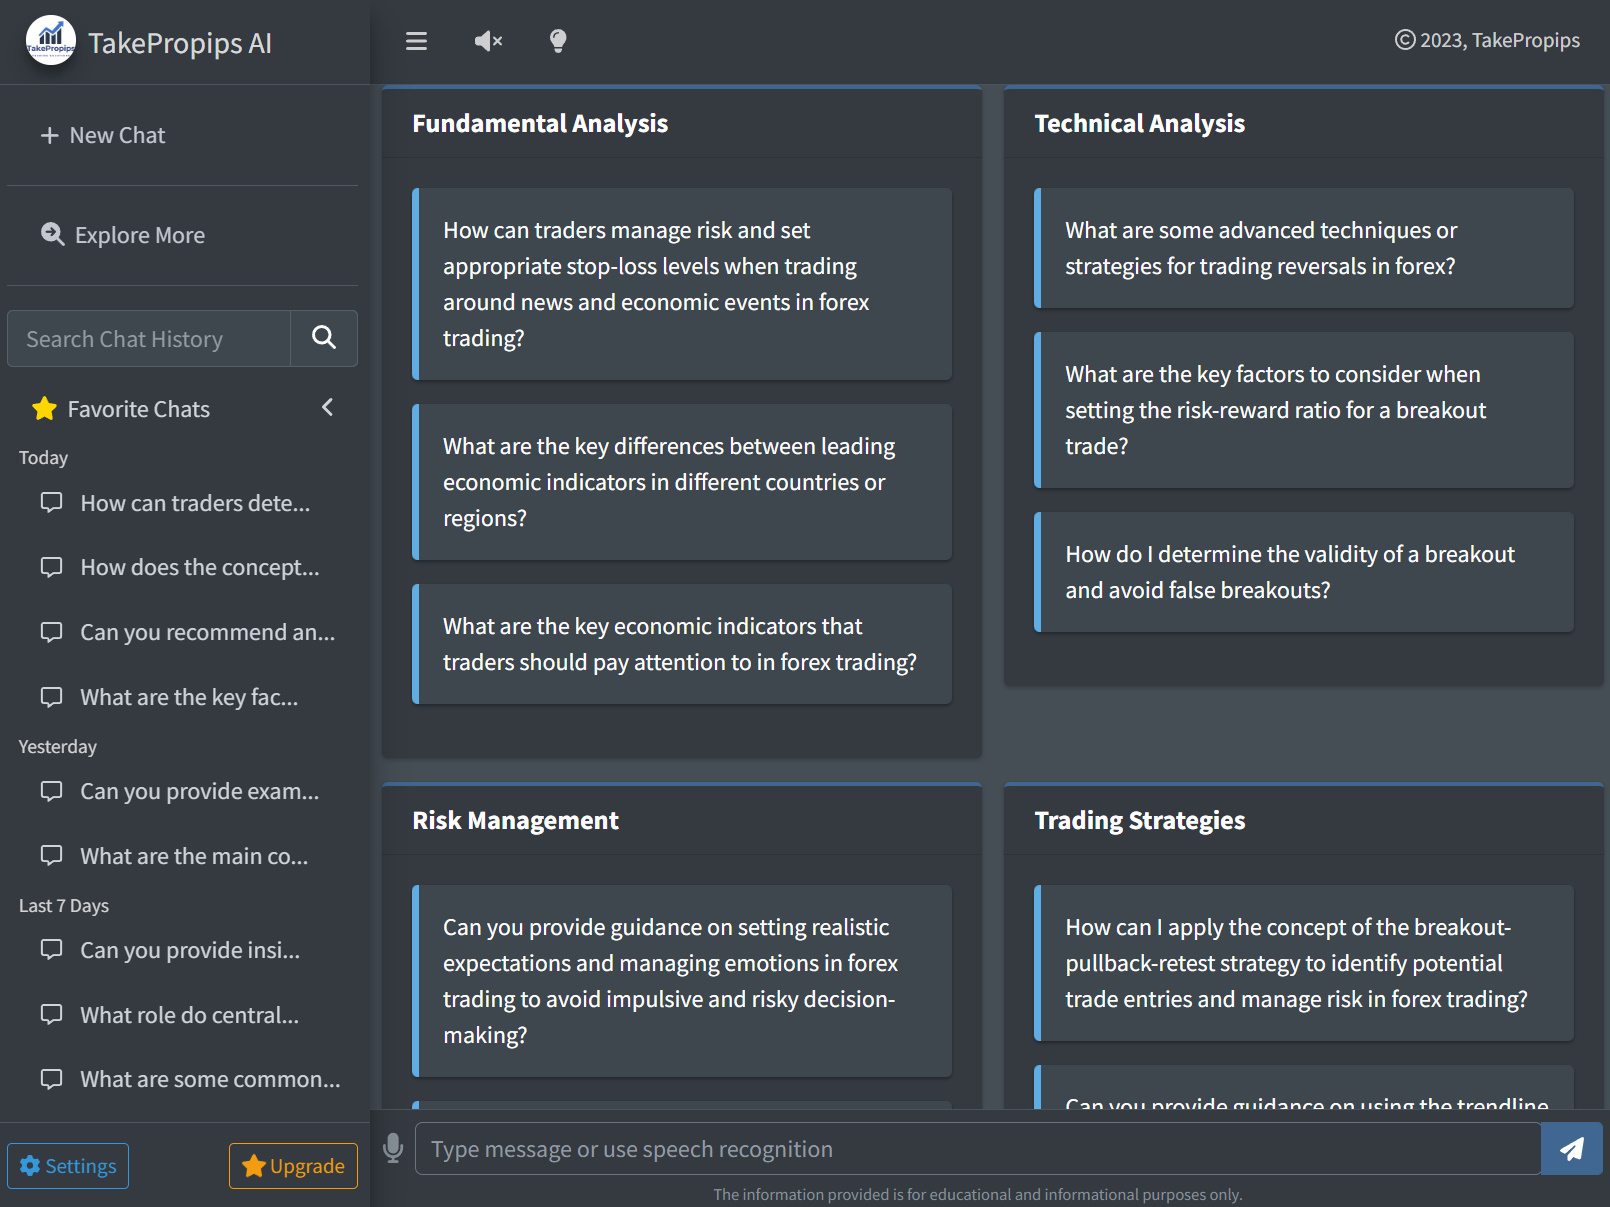1610x1207 pixels.
Task: Click the 'Yesterday' section label
Action: (57, 747)
